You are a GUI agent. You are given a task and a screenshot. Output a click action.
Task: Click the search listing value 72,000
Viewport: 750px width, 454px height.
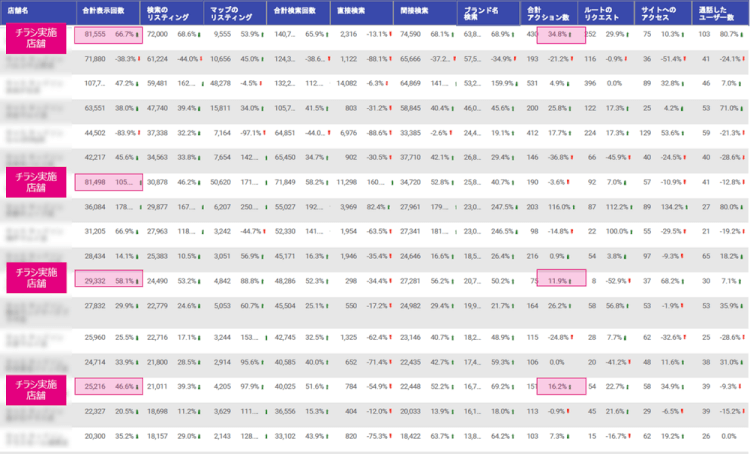(x=157, y=34)
